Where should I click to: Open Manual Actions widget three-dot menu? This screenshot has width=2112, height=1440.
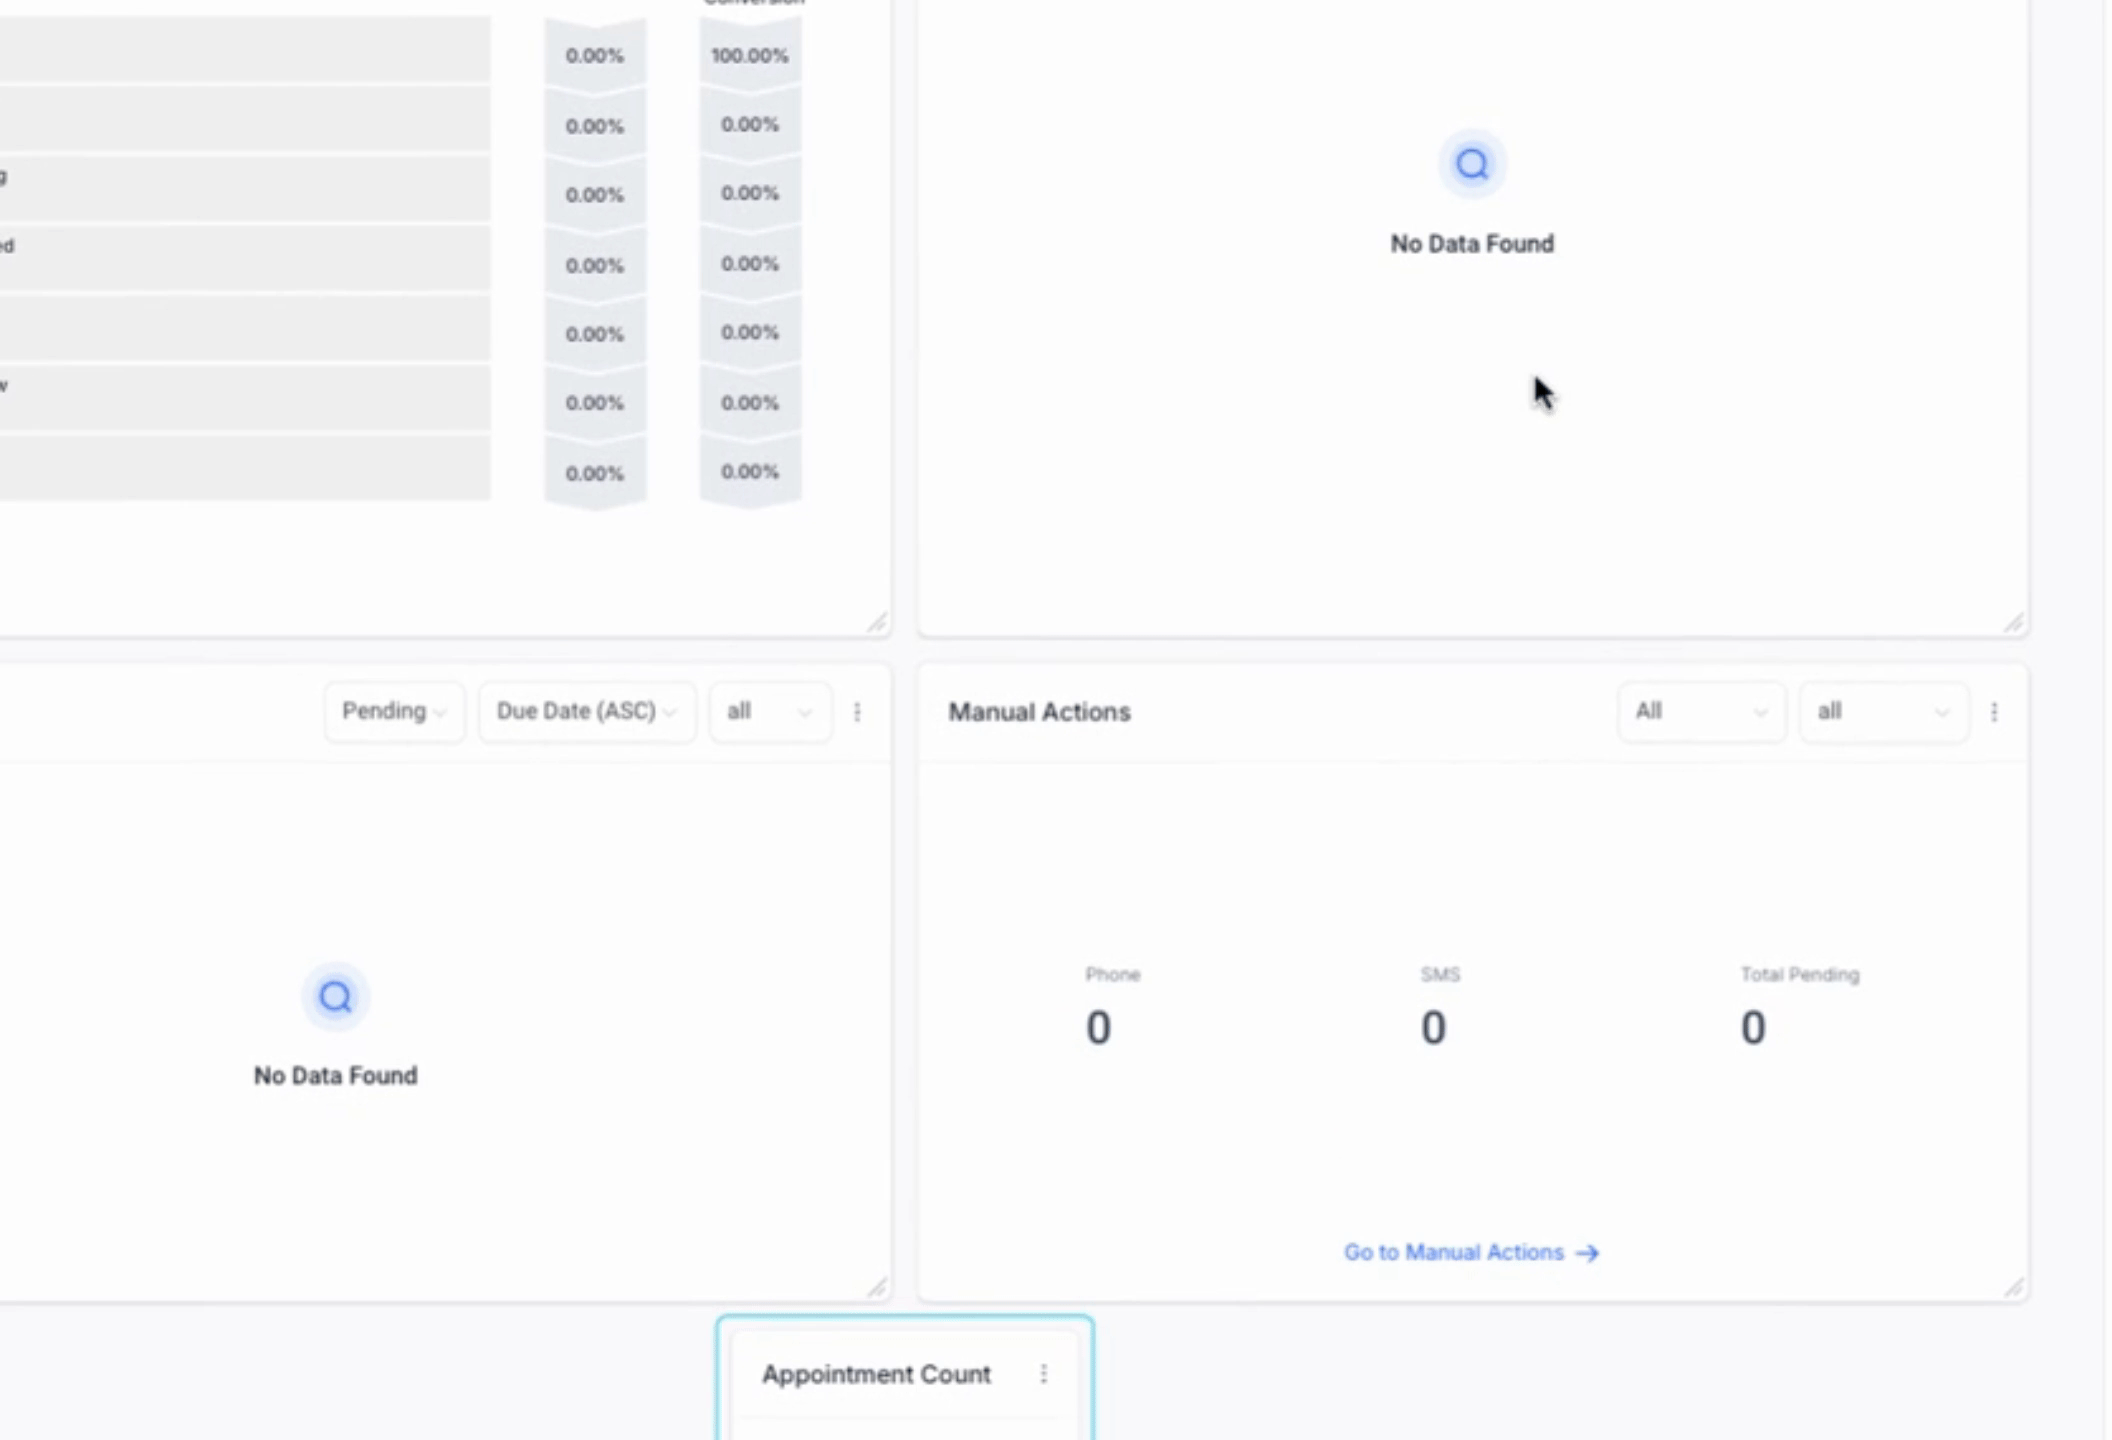tap(1994, 712)
